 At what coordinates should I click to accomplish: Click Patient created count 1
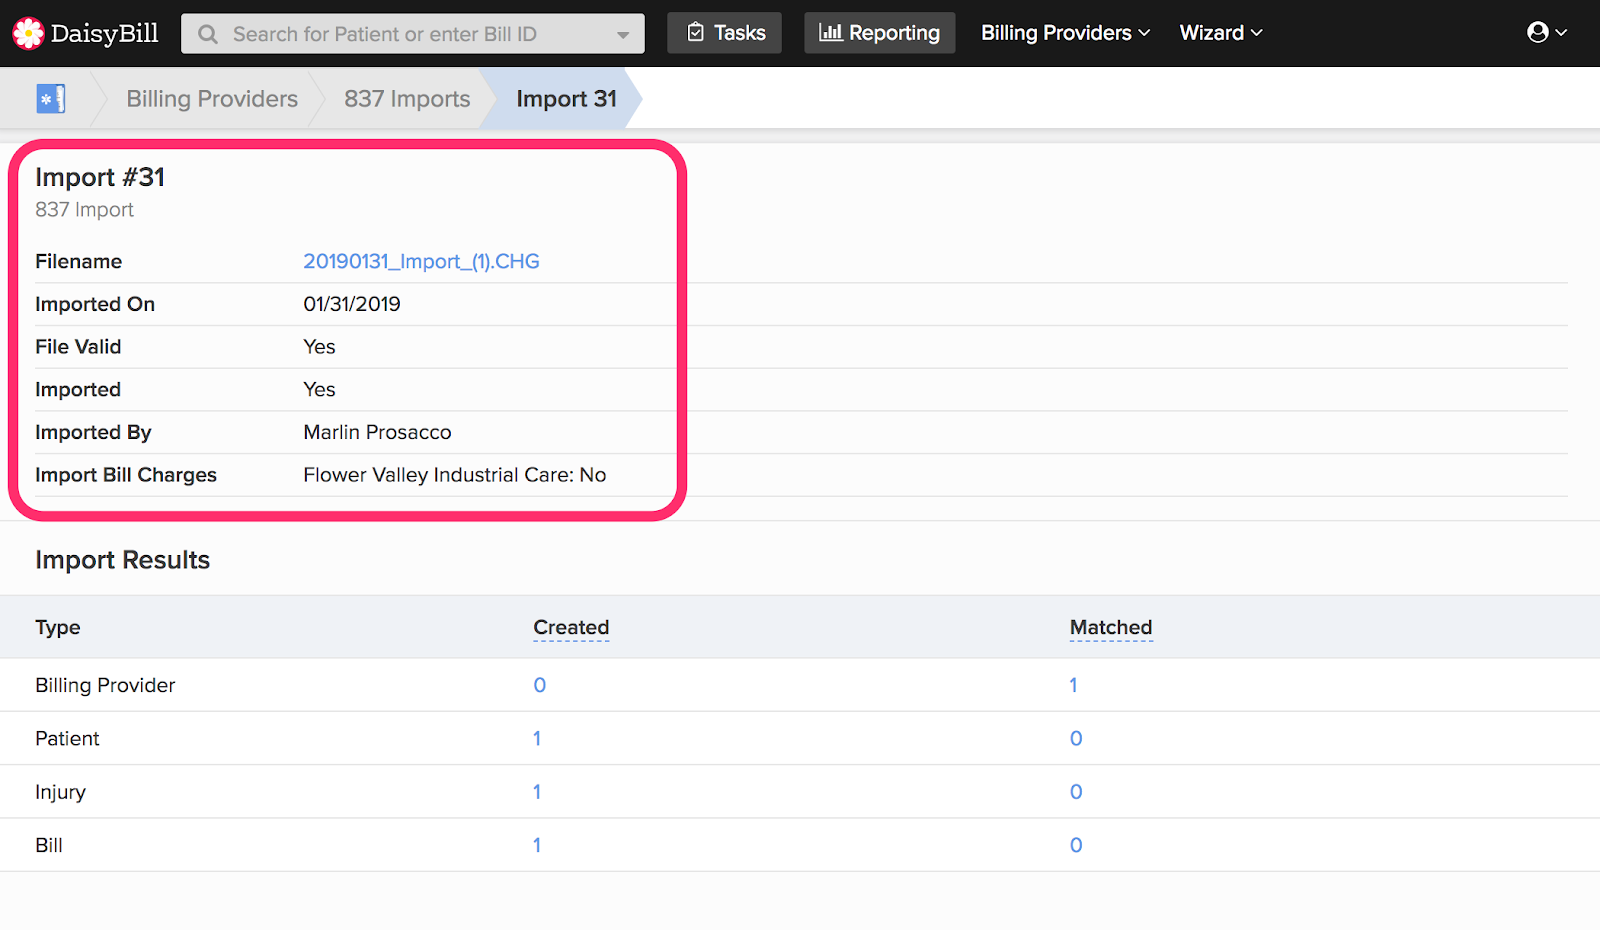point(537,738)
